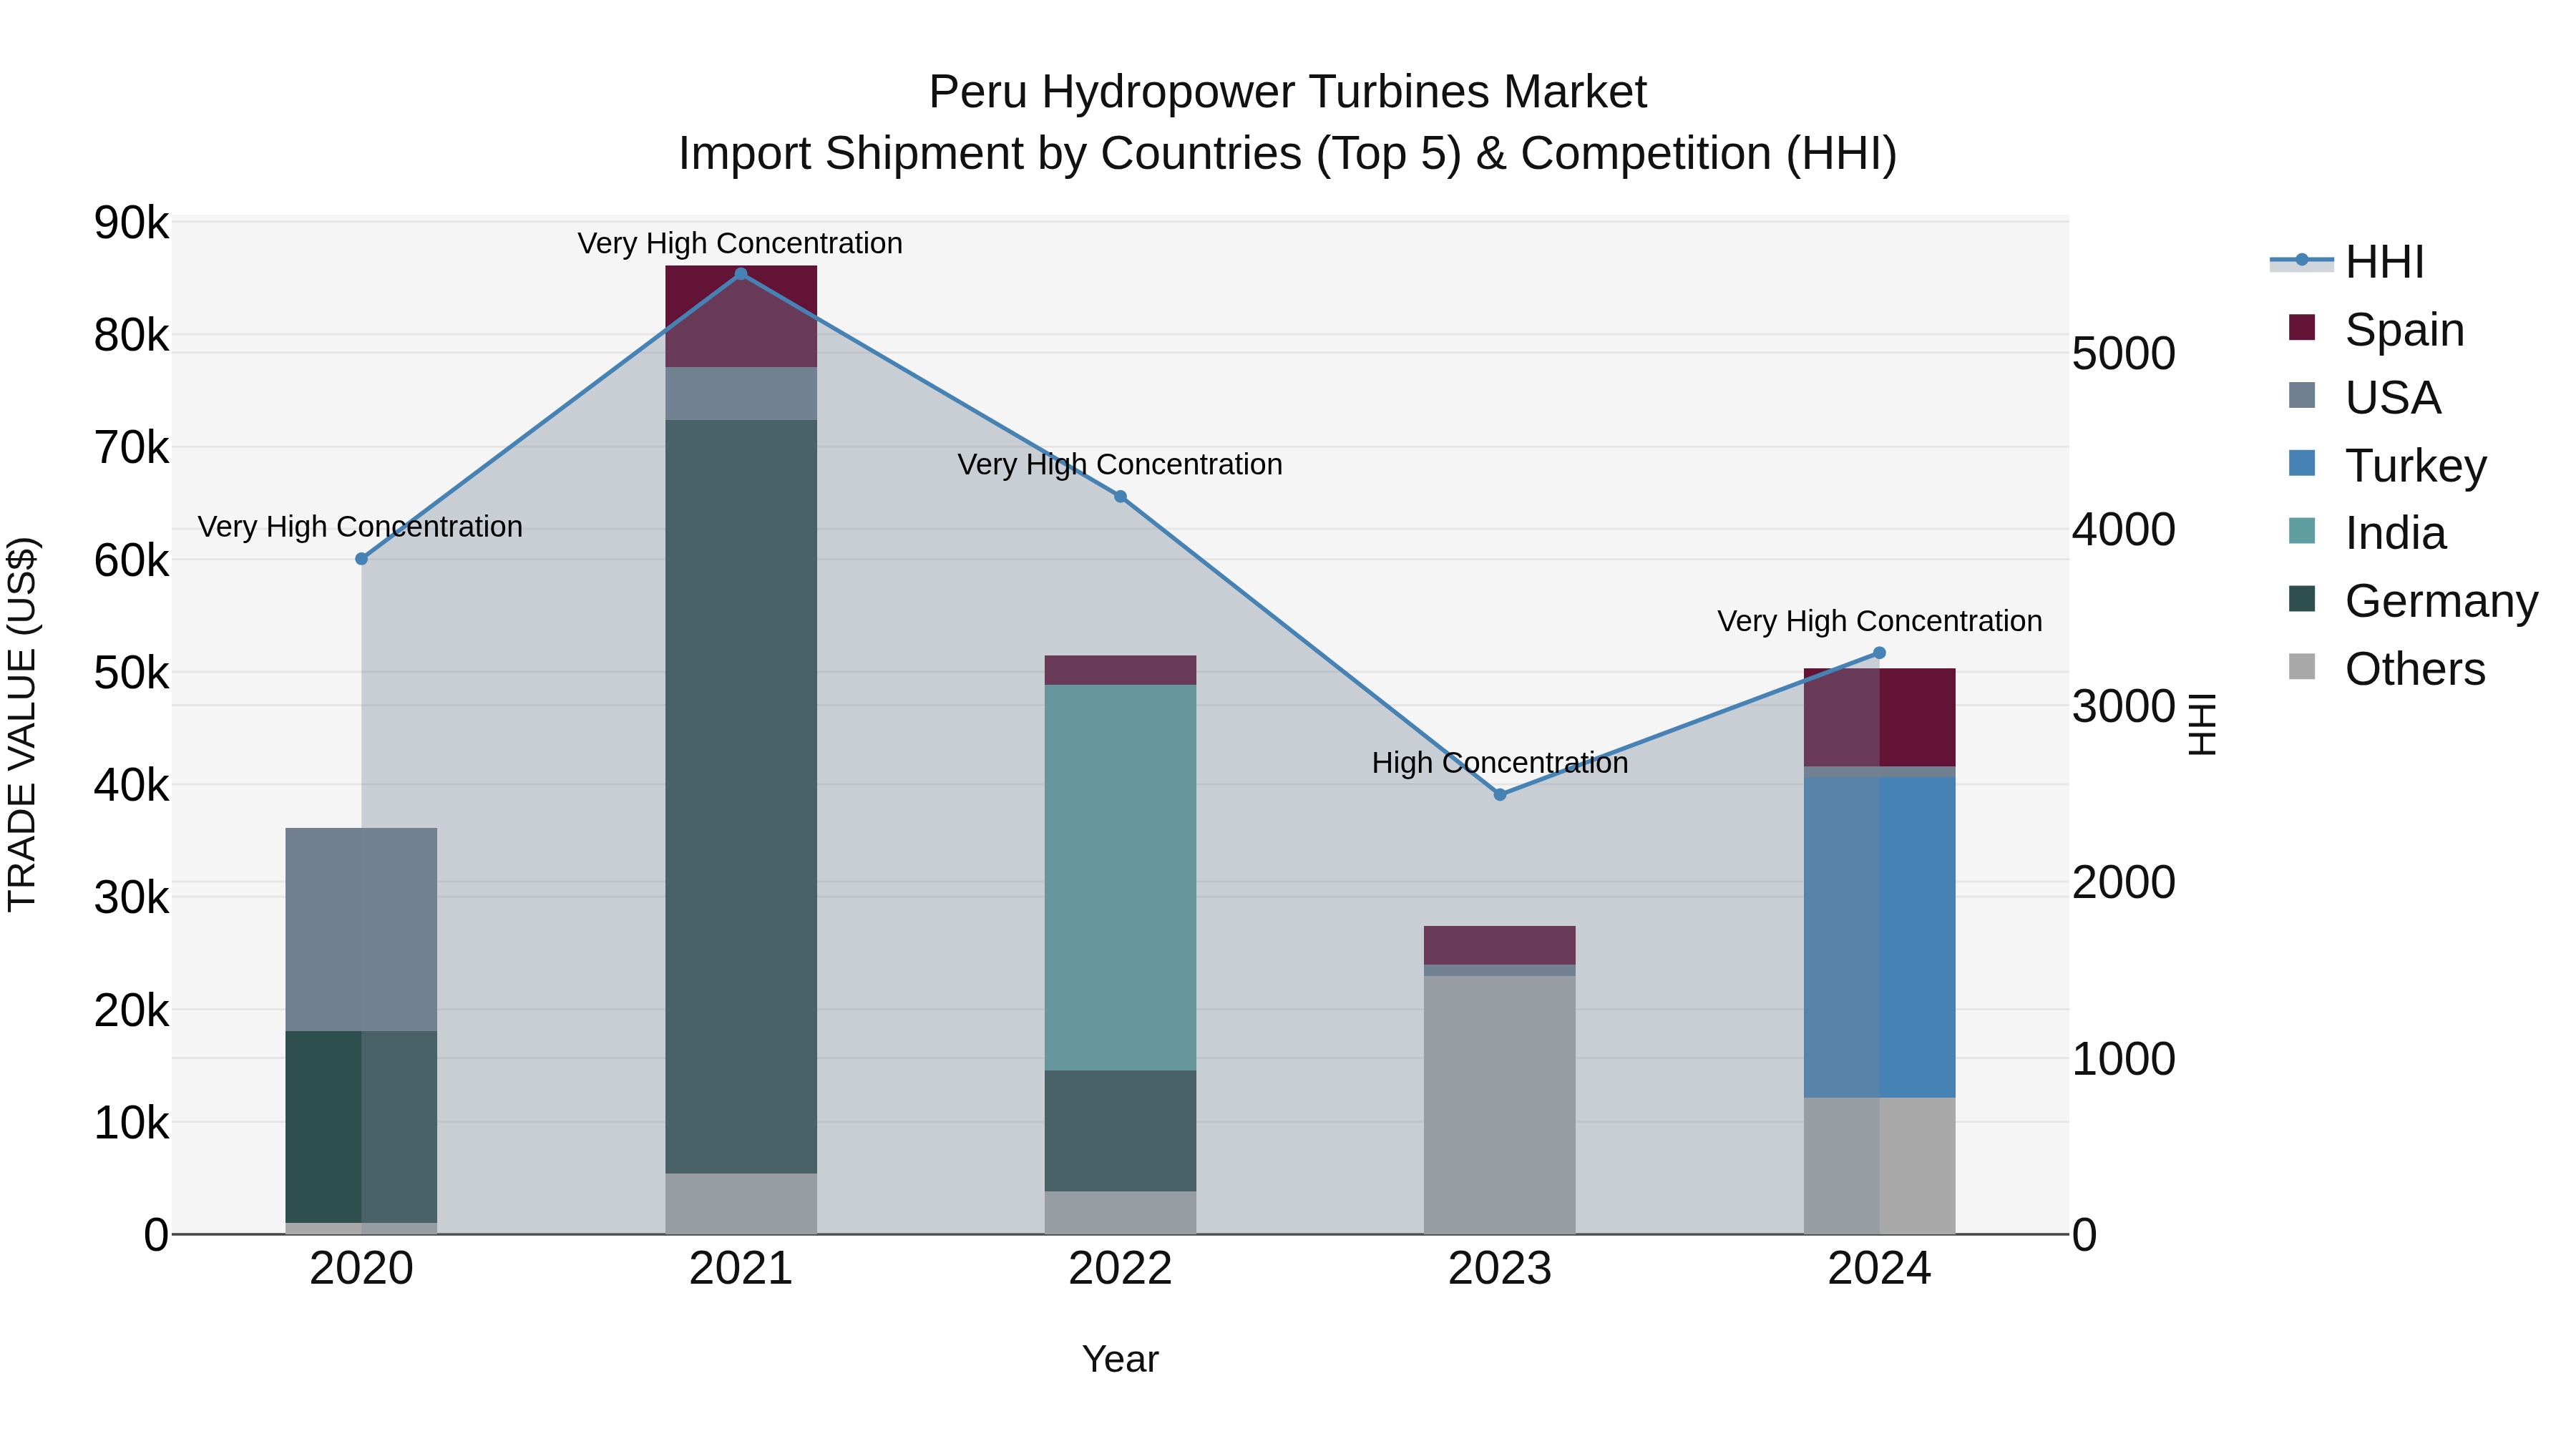Click the Spain segment of the 2024 bar

click(1879, 718)
